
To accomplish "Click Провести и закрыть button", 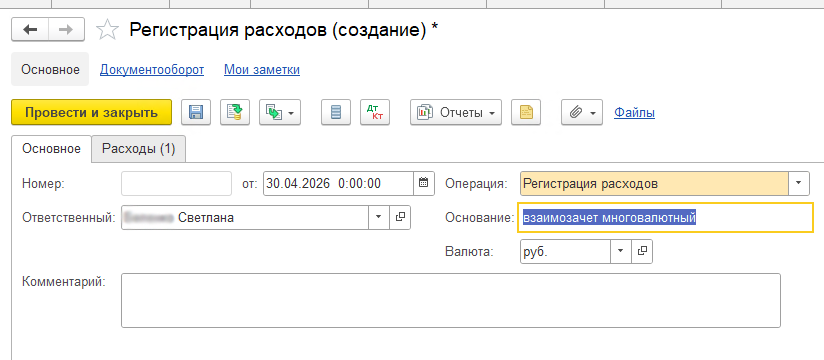I will coord(91,112).
